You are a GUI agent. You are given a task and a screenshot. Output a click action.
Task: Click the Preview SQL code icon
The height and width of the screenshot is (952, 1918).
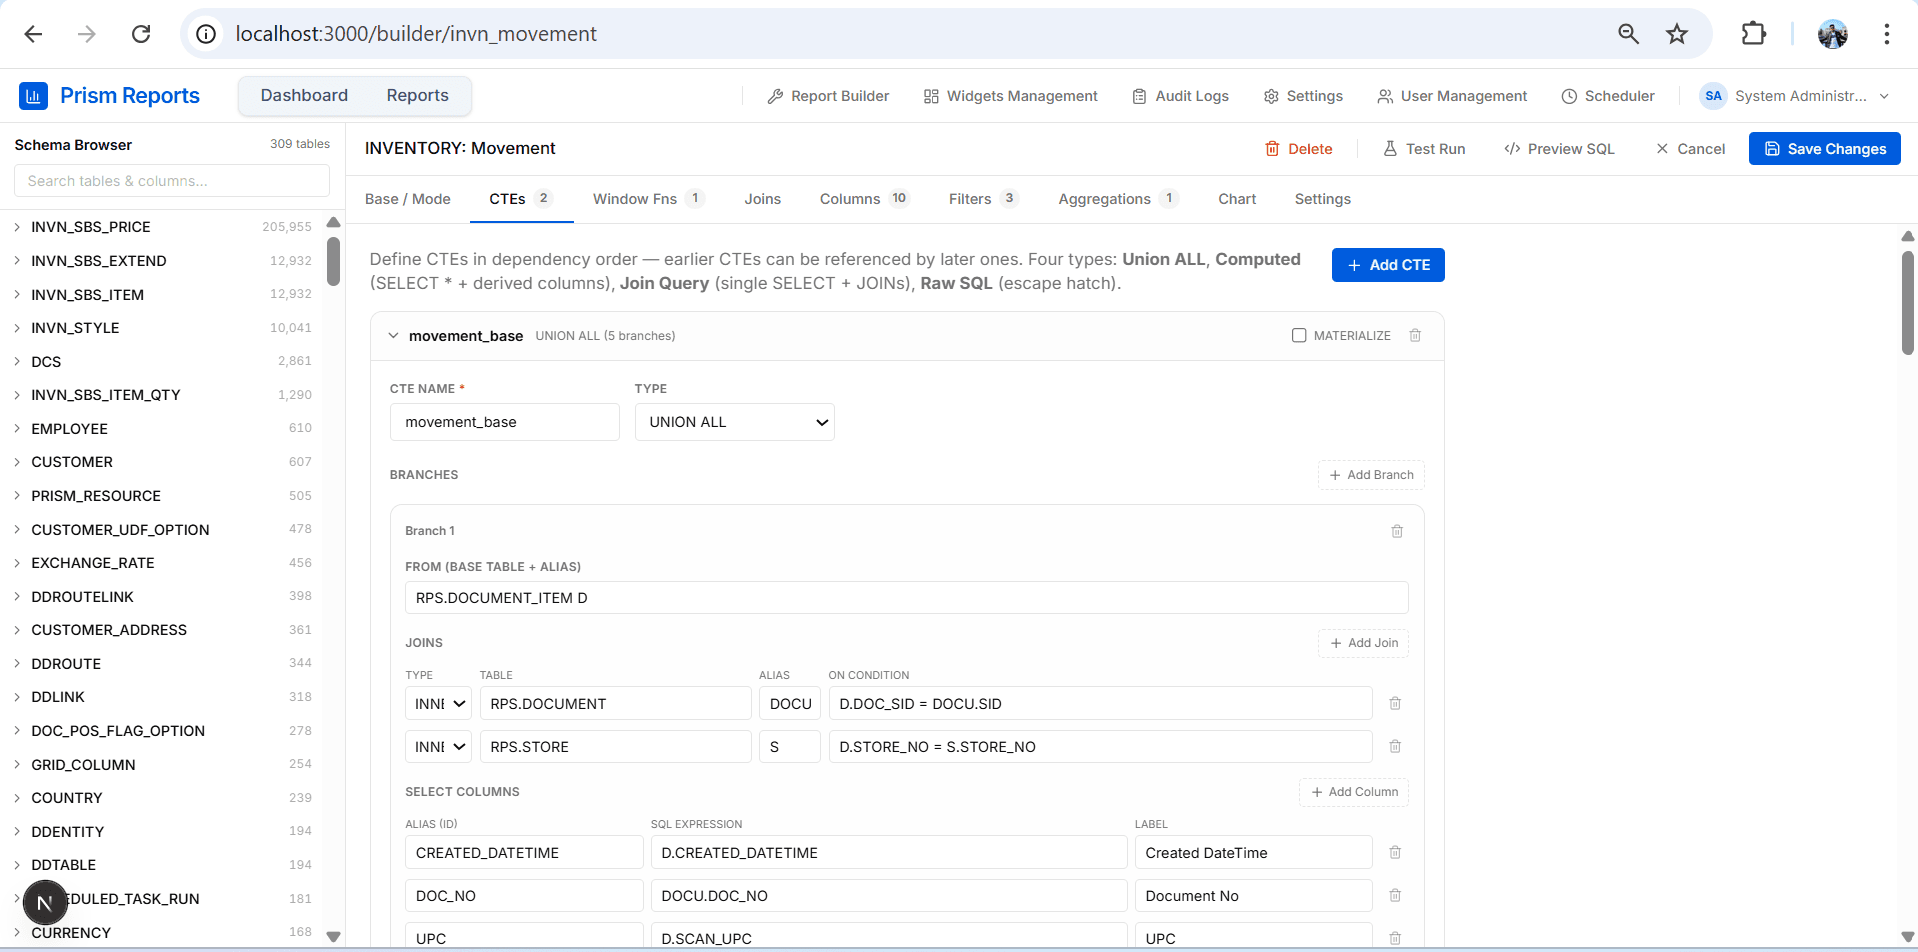click(x=1513, y=148)
